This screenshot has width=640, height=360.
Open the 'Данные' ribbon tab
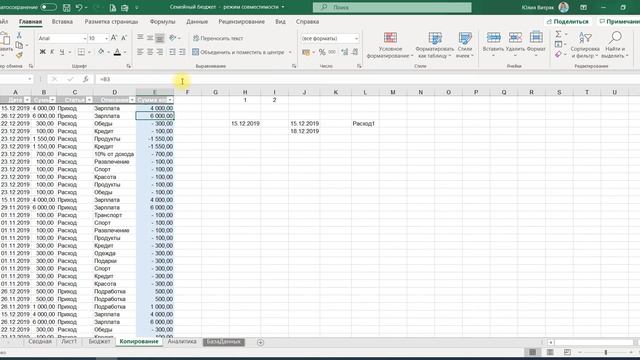point(197,22)
